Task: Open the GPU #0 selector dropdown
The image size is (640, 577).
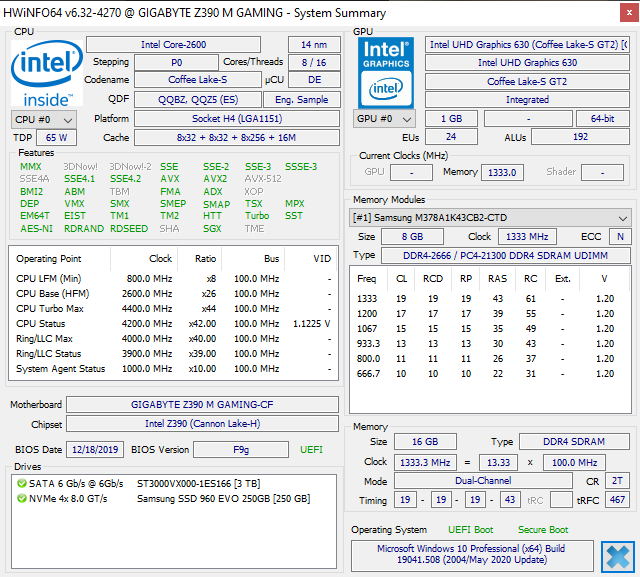Action: [385, 118]
